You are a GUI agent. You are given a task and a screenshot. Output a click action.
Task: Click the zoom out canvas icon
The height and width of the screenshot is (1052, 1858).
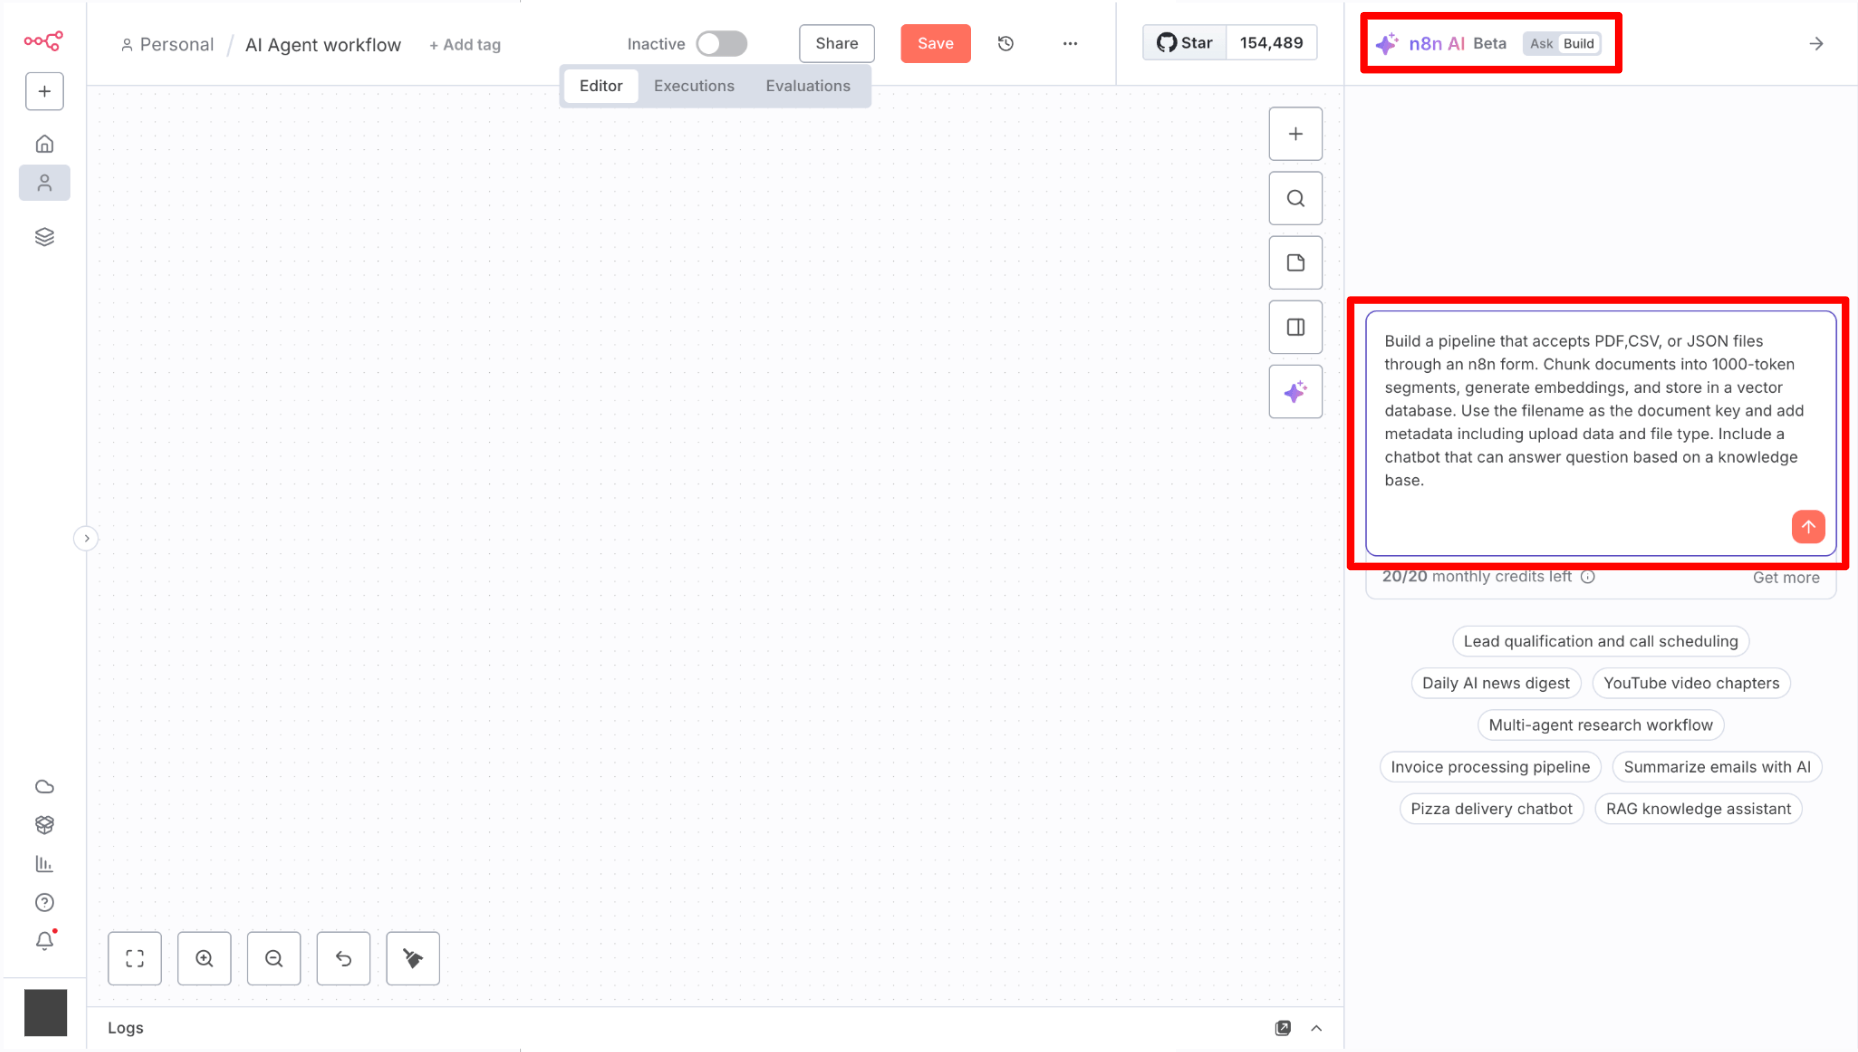(274, 958)
